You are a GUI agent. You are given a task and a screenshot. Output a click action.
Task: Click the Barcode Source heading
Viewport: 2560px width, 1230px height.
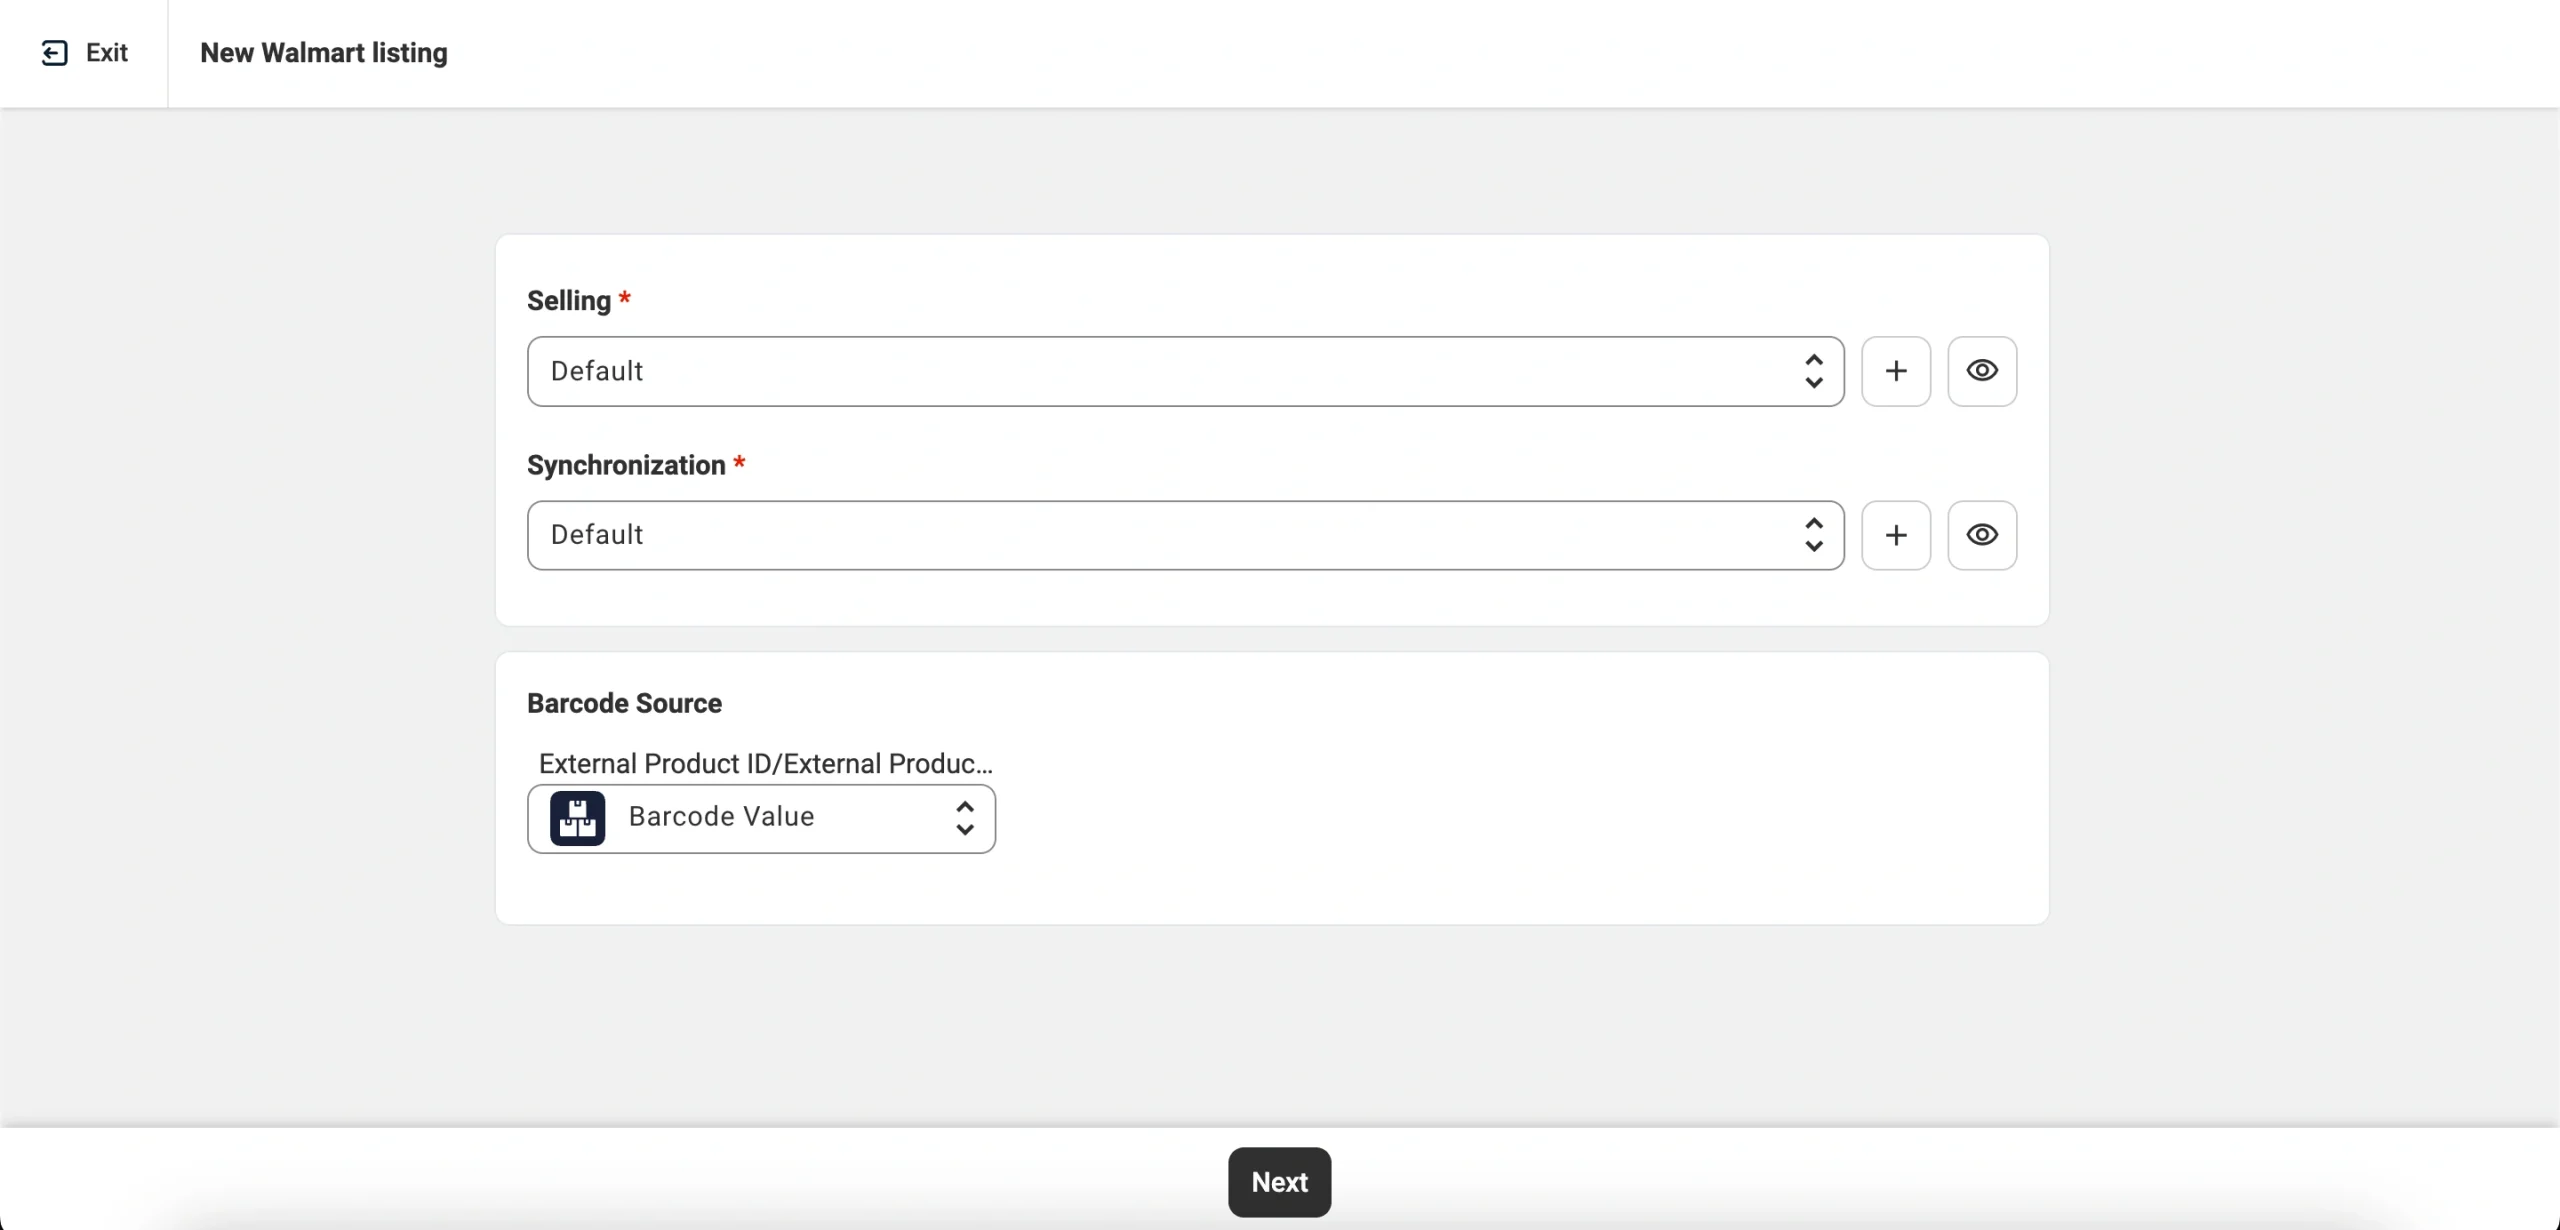[624, 703]
